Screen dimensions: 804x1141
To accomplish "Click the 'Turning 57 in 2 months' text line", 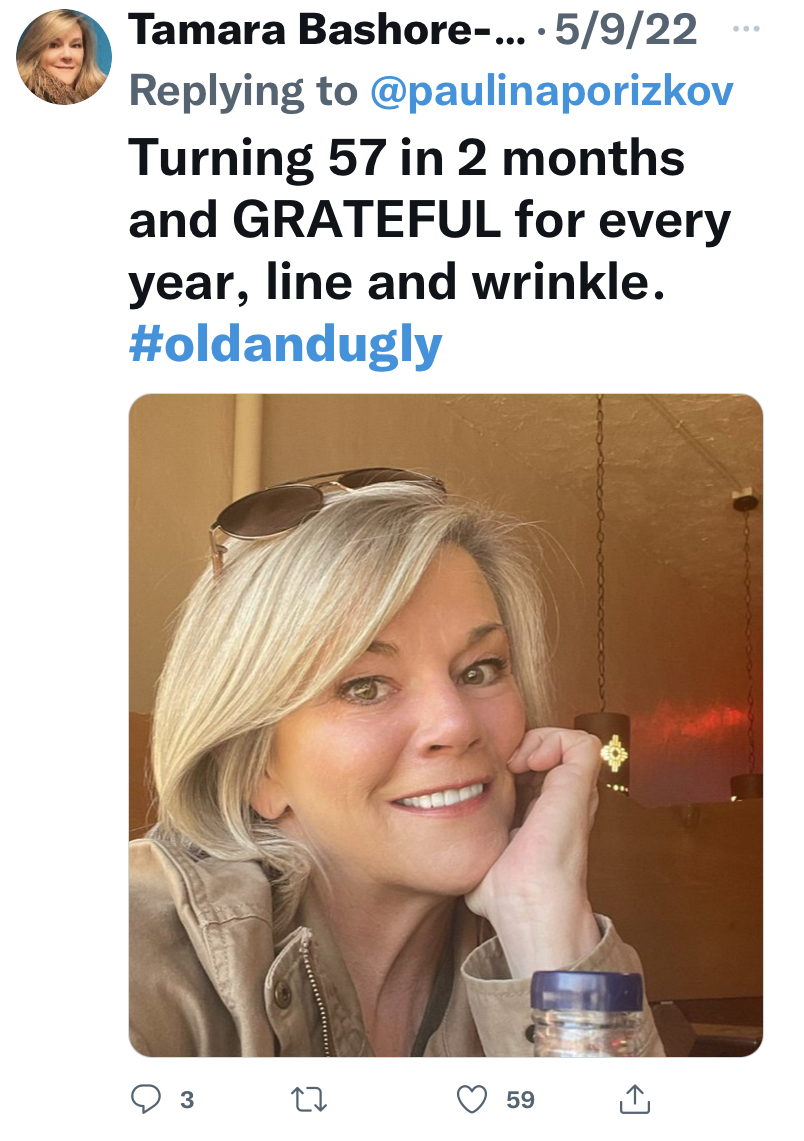I will 406,158.
